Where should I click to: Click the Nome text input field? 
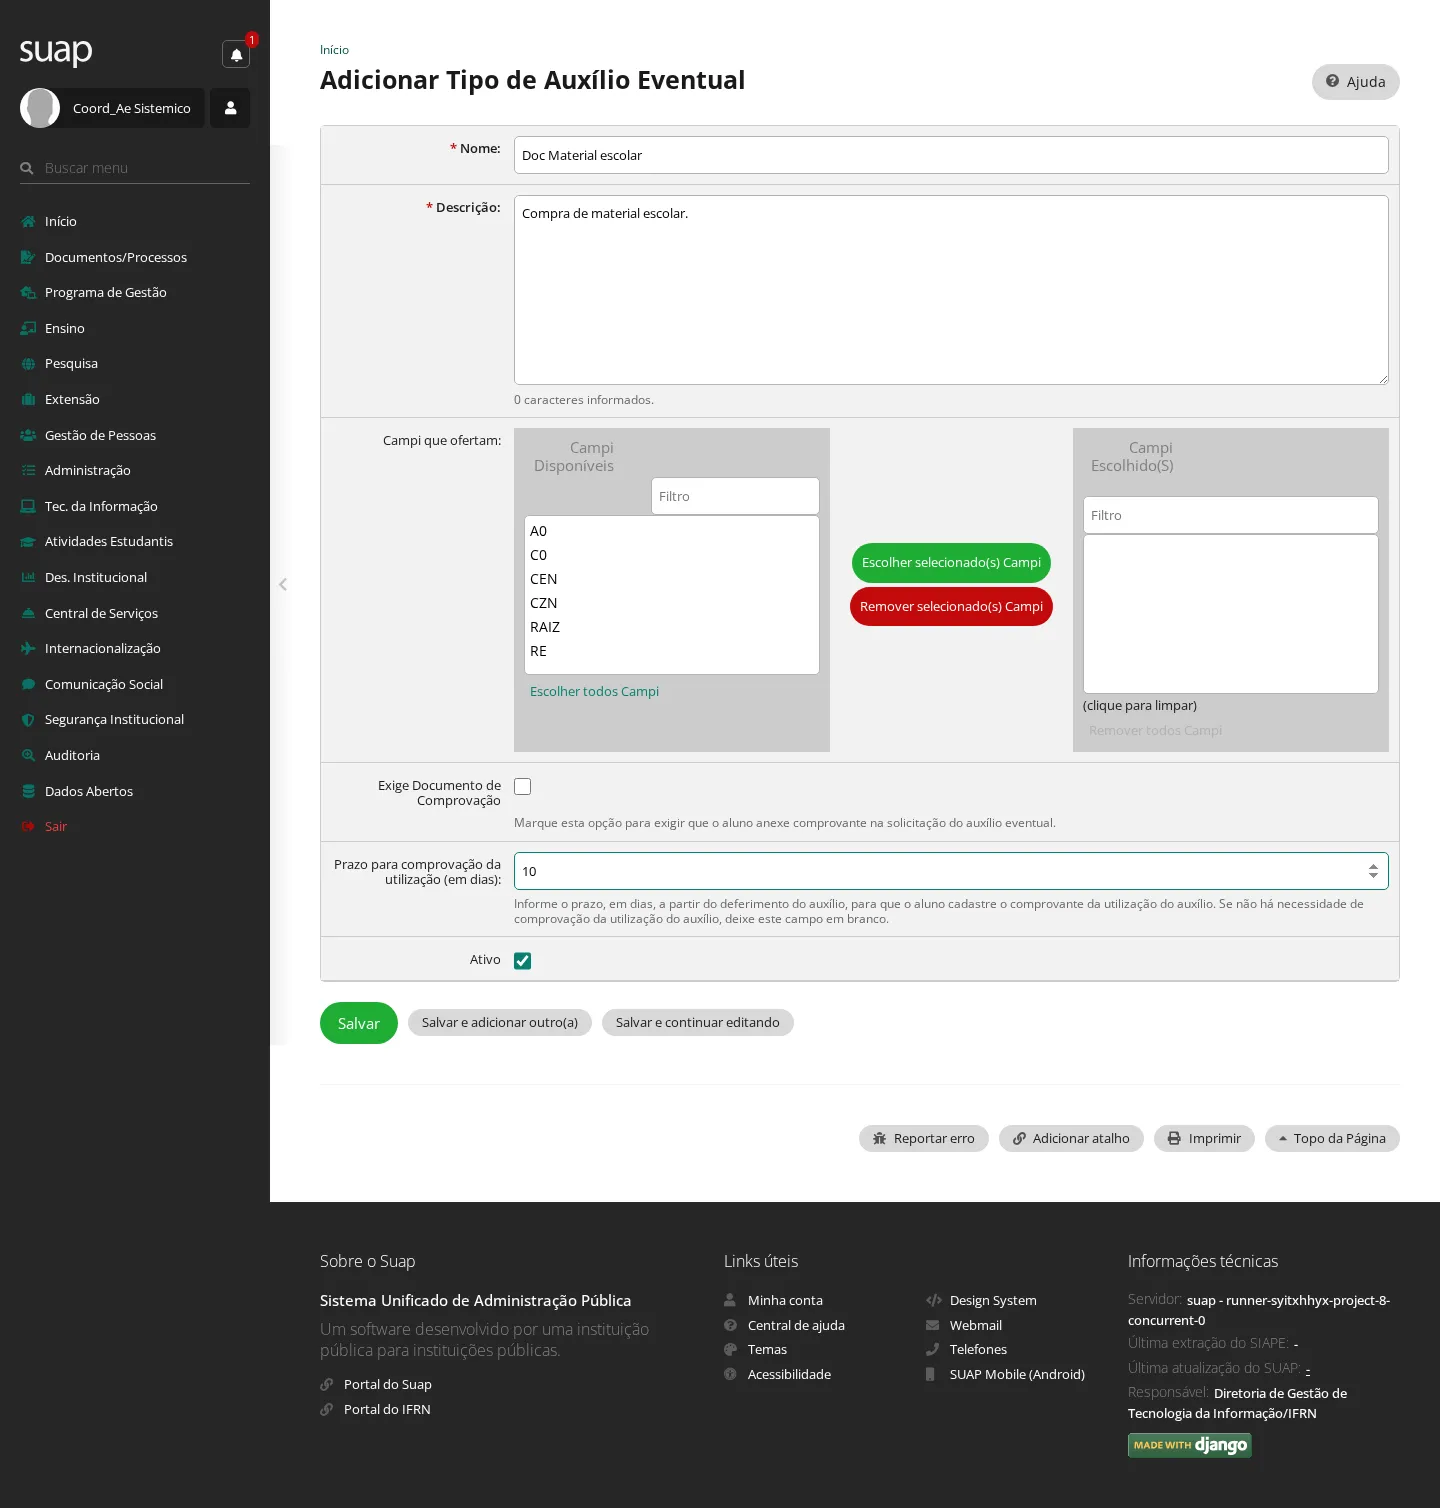(x=951, y=155)
